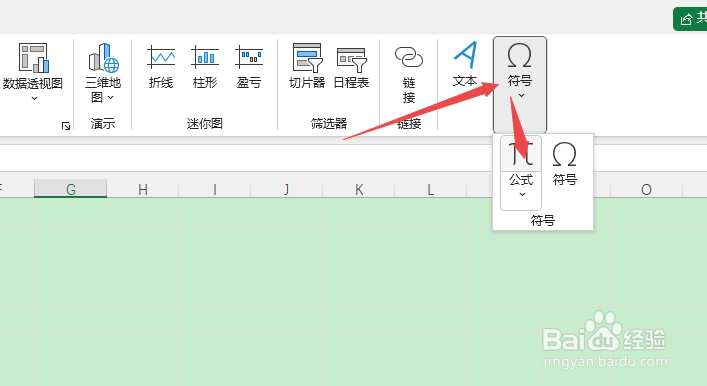Image resolution: width=707 pixels, height=386 pixels.
Task: Select column J header
Action: tap(286, 189)
